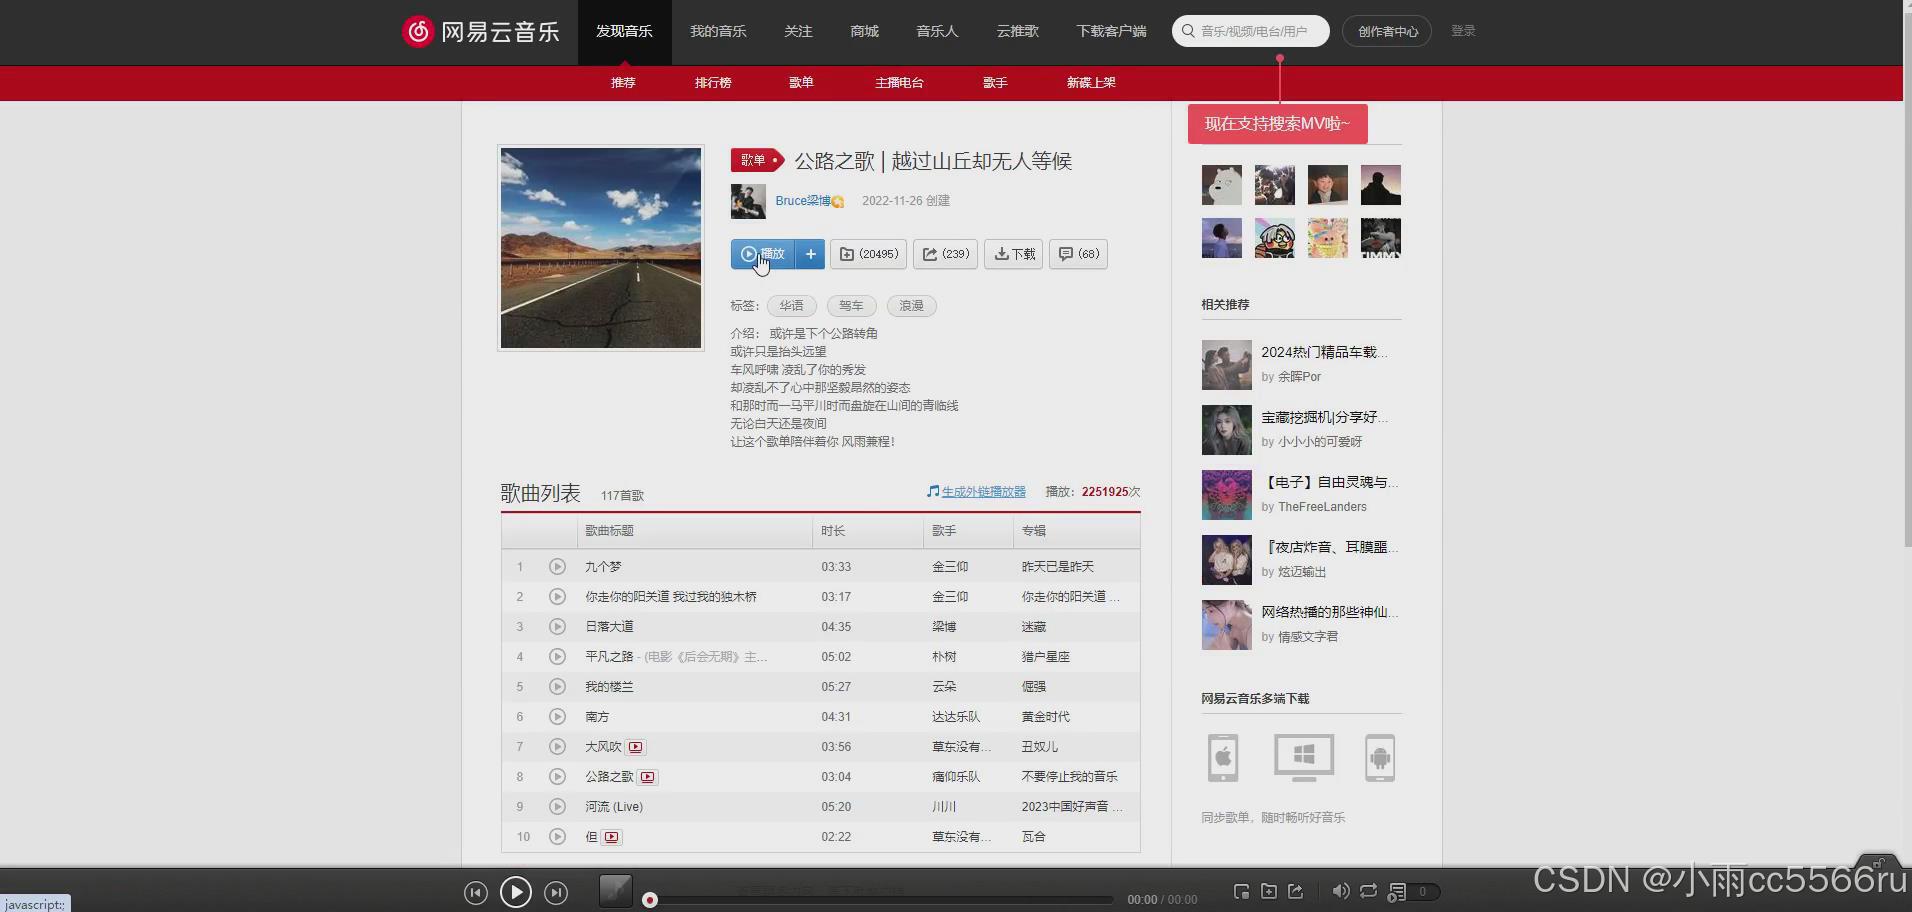1912x912 pixels.
Task: Select 主播电台 in red sub-navigation
Action: [899, 83]
